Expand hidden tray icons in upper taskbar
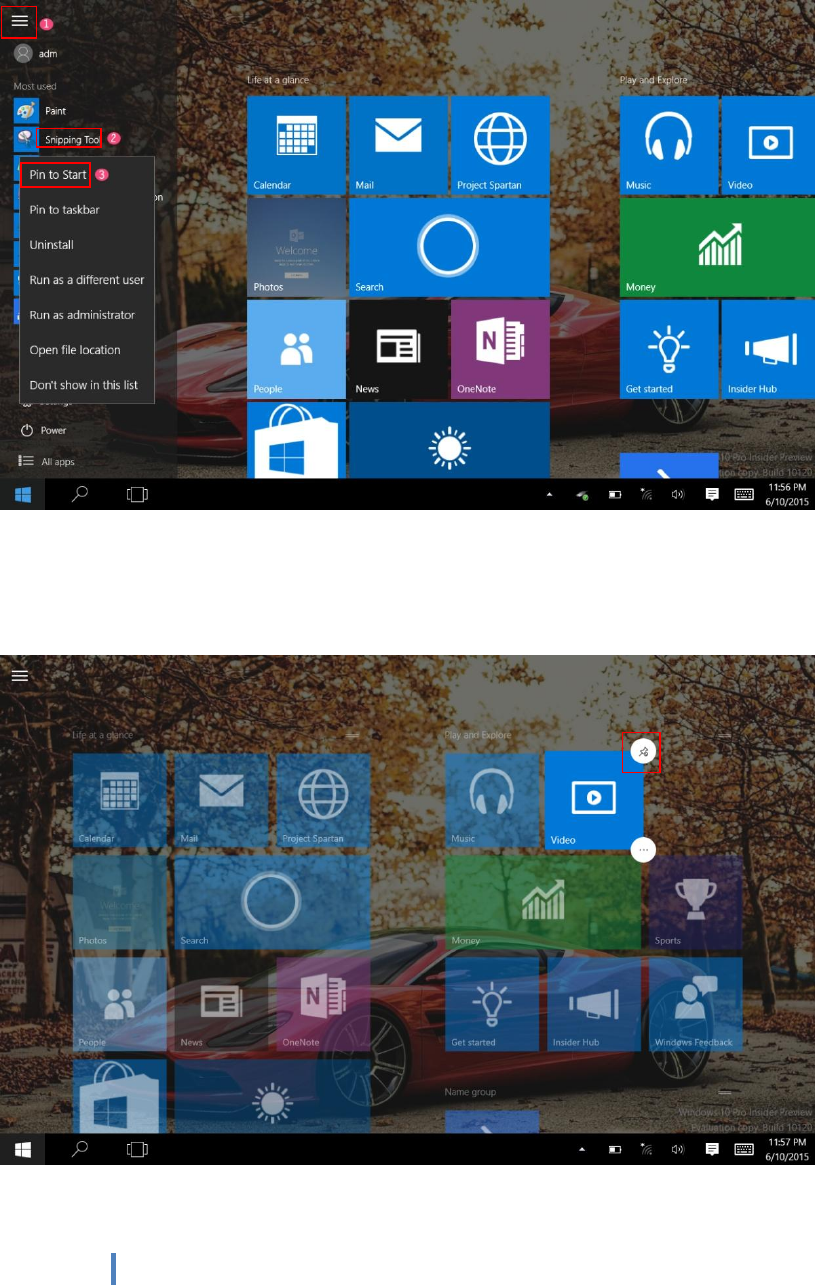This screenshot has height=1285, width=815. [x=548, y=494]
